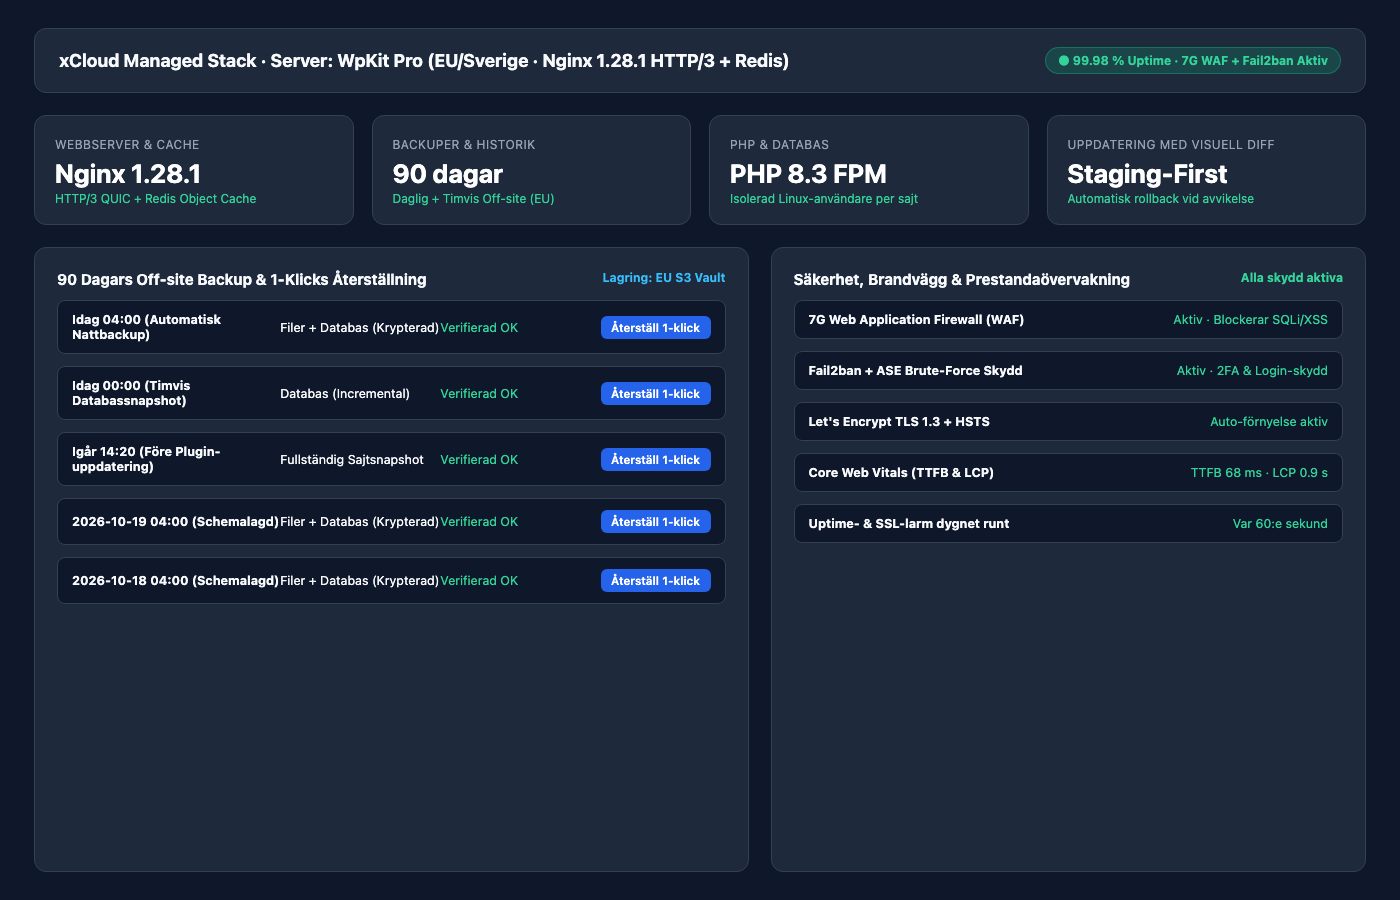Click the Daglig + Timvis Off-site (EU) subtitle

click(473, 199)
